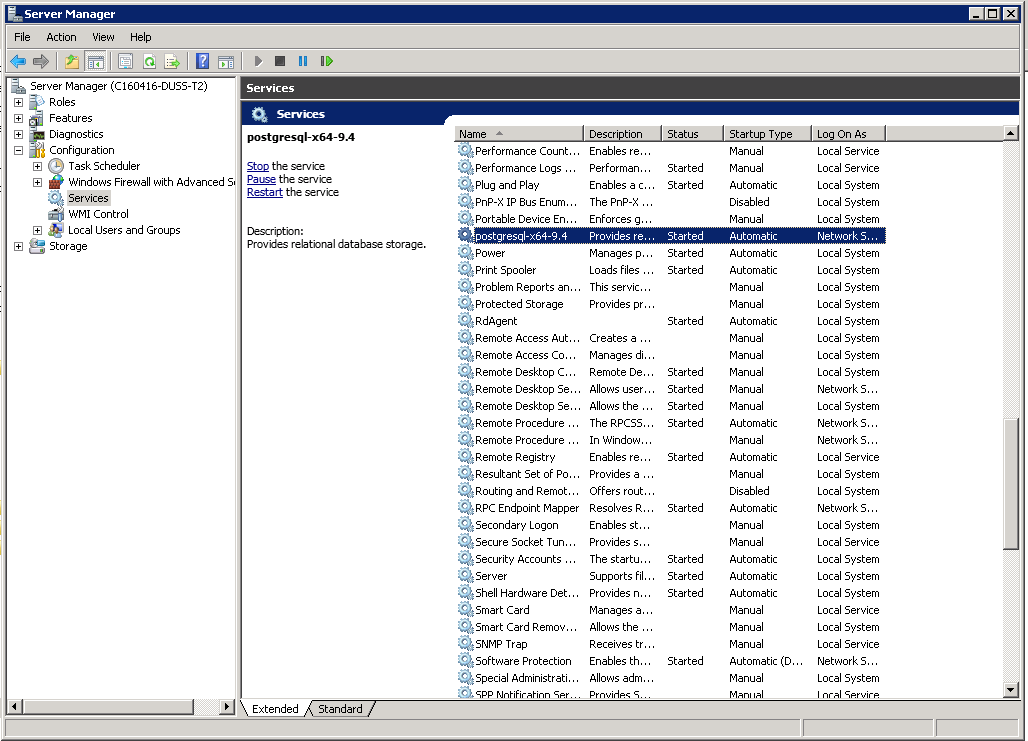Select WMI Control in the tree
Viewport: 1028px width, 741px height.
tap(98, 214)
